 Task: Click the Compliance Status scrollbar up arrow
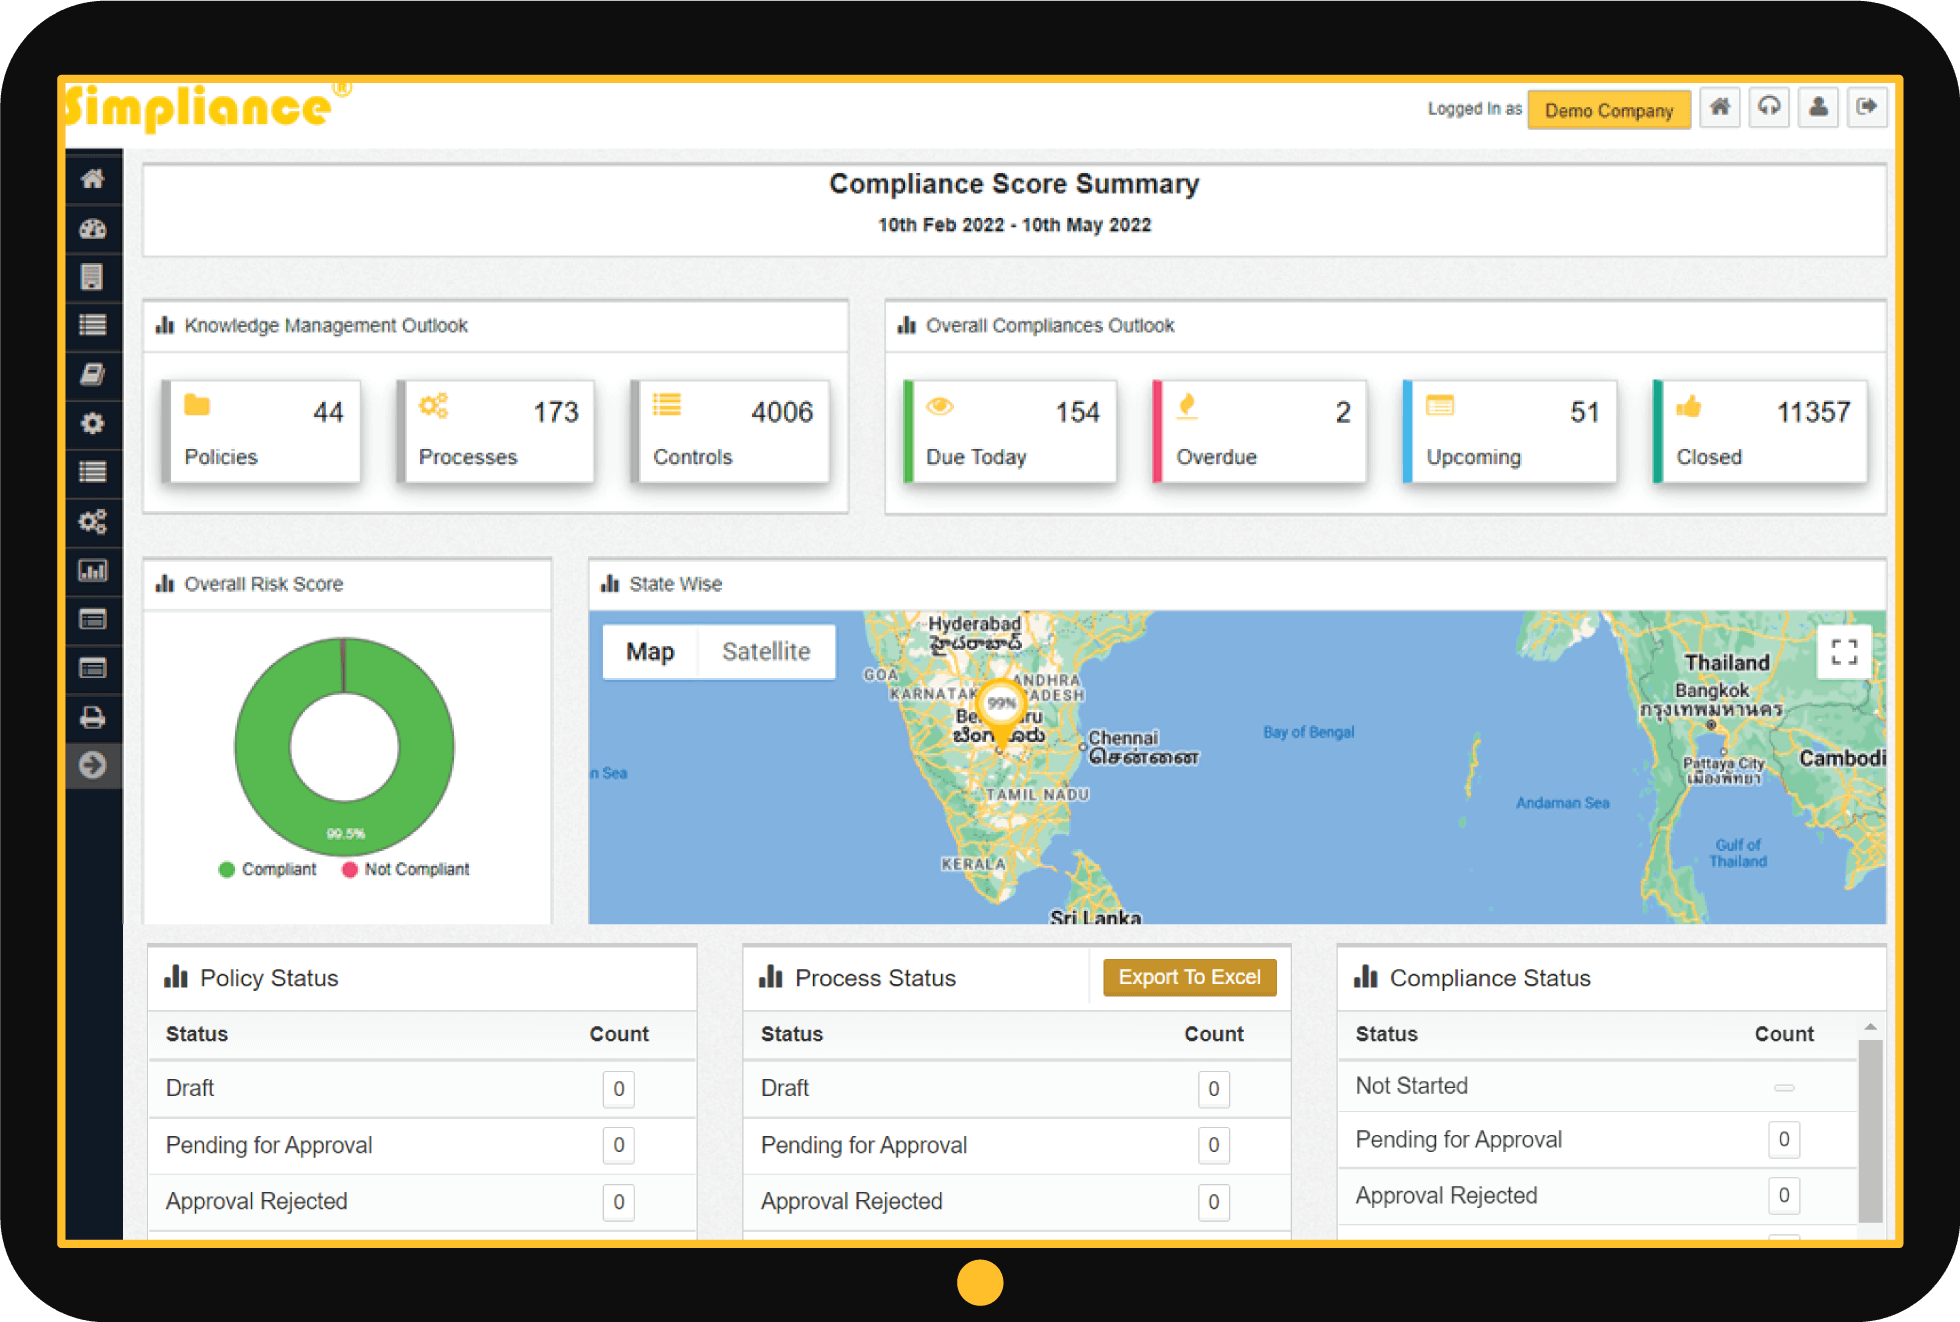[x=1870, y=1027]
